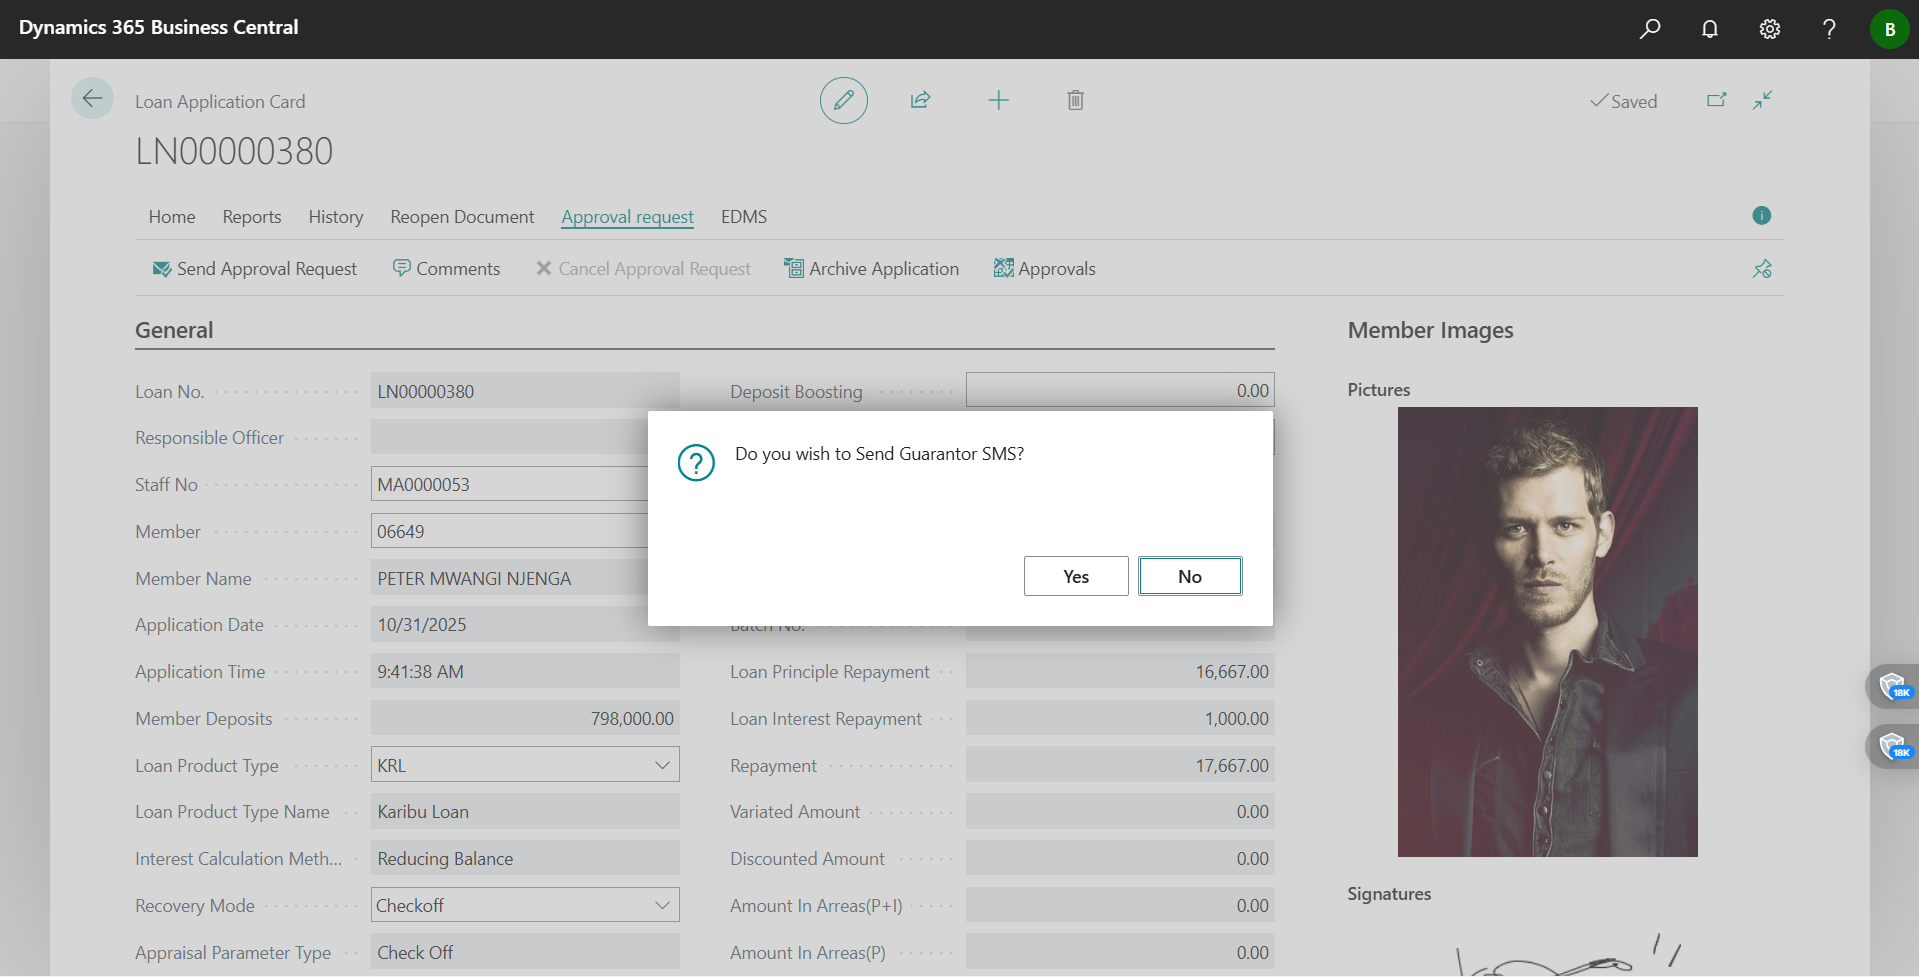Delete the loan card via trash icon
Screen dimensions: 1919x977
1075,100
